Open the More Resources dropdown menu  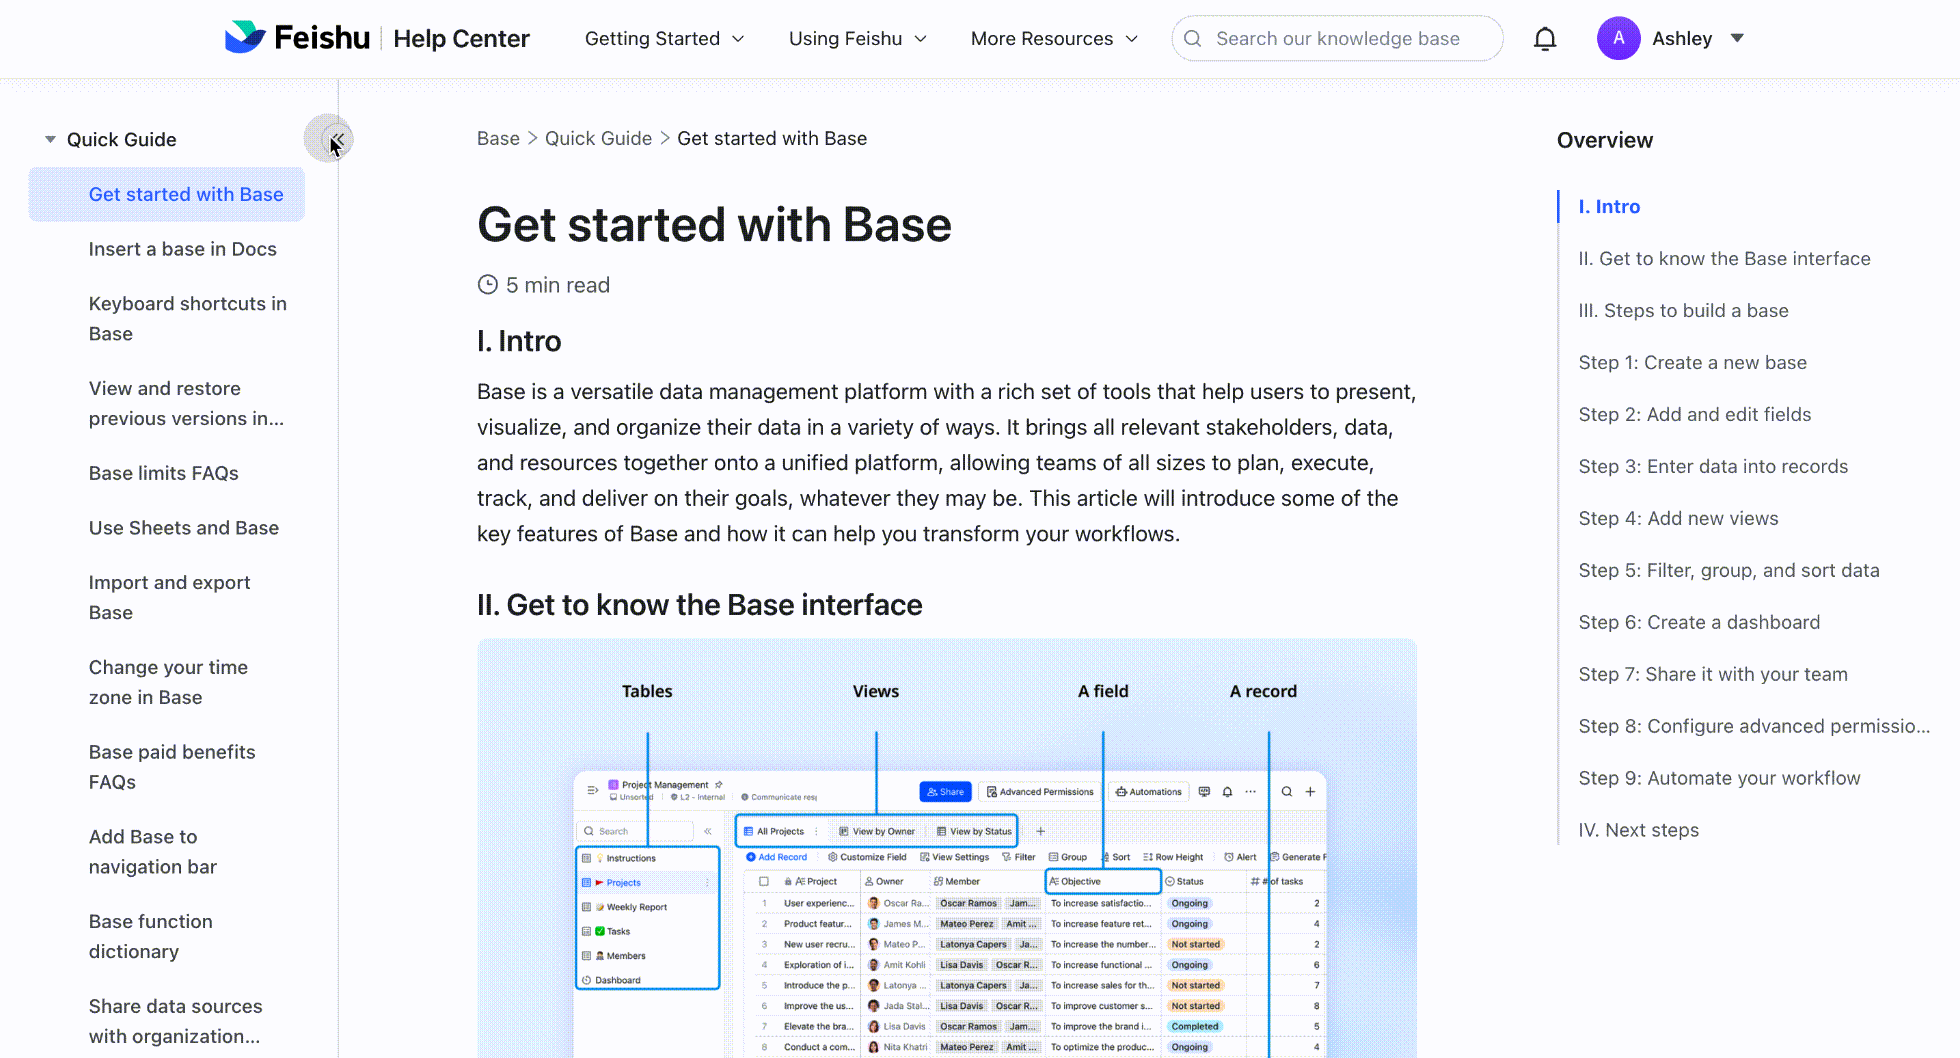point(1054,39)
